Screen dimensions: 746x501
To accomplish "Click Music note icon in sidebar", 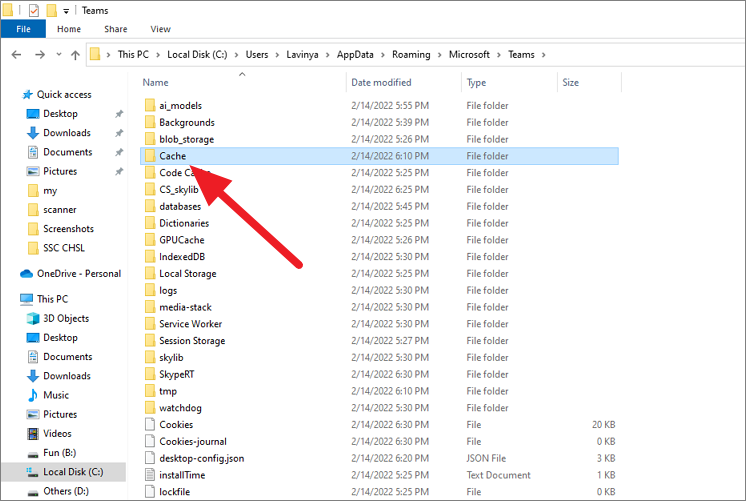I will (33, 395).
